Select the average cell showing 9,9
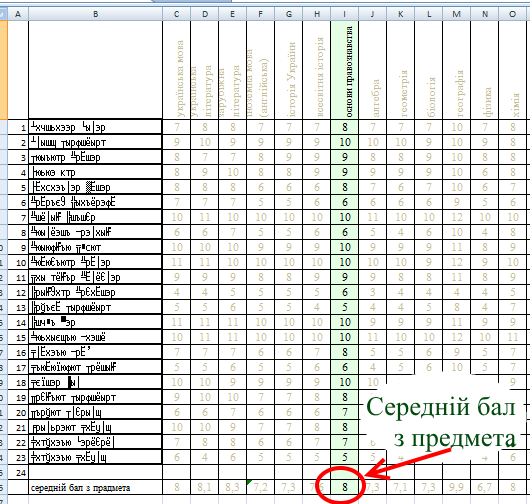 pos(457,487)
